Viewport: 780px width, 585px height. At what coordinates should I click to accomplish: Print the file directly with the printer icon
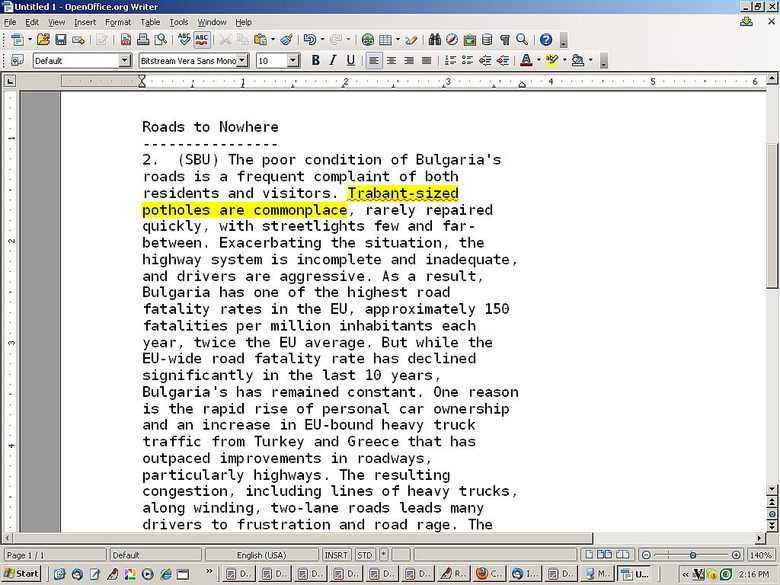pyautogui.click(x=143, y=40)
